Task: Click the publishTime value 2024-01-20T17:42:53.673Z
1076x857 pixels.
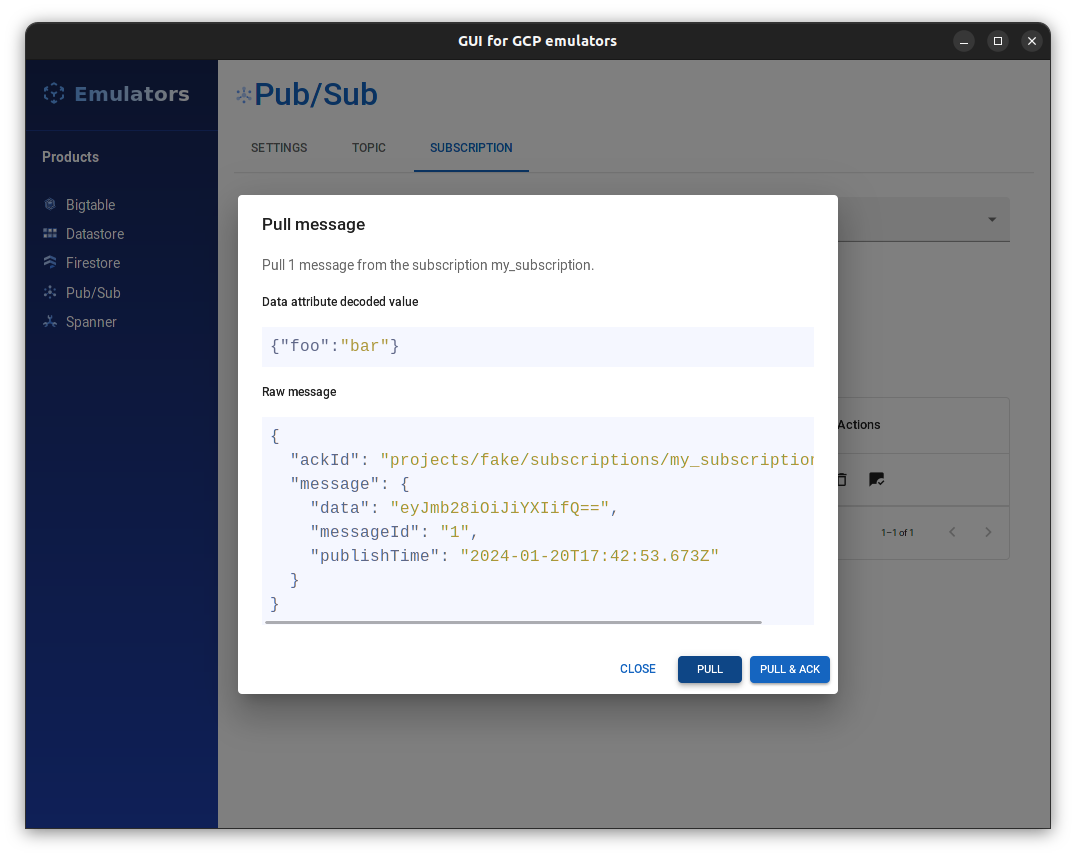Action: coord(589,556)
